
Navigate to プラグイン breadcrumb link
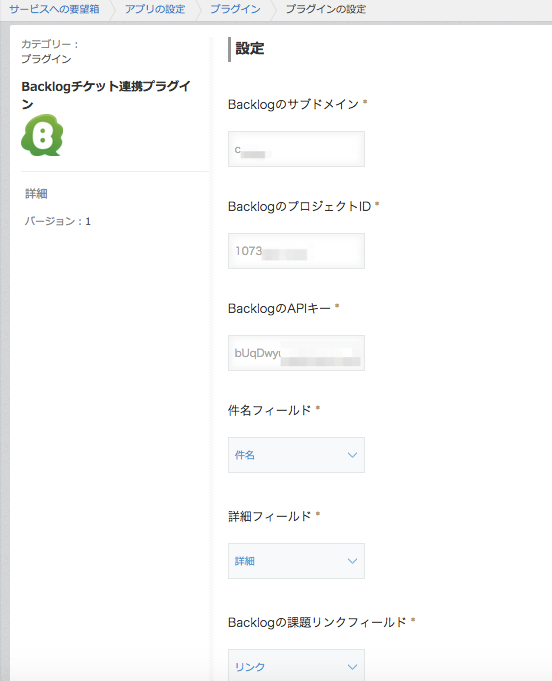235,9
